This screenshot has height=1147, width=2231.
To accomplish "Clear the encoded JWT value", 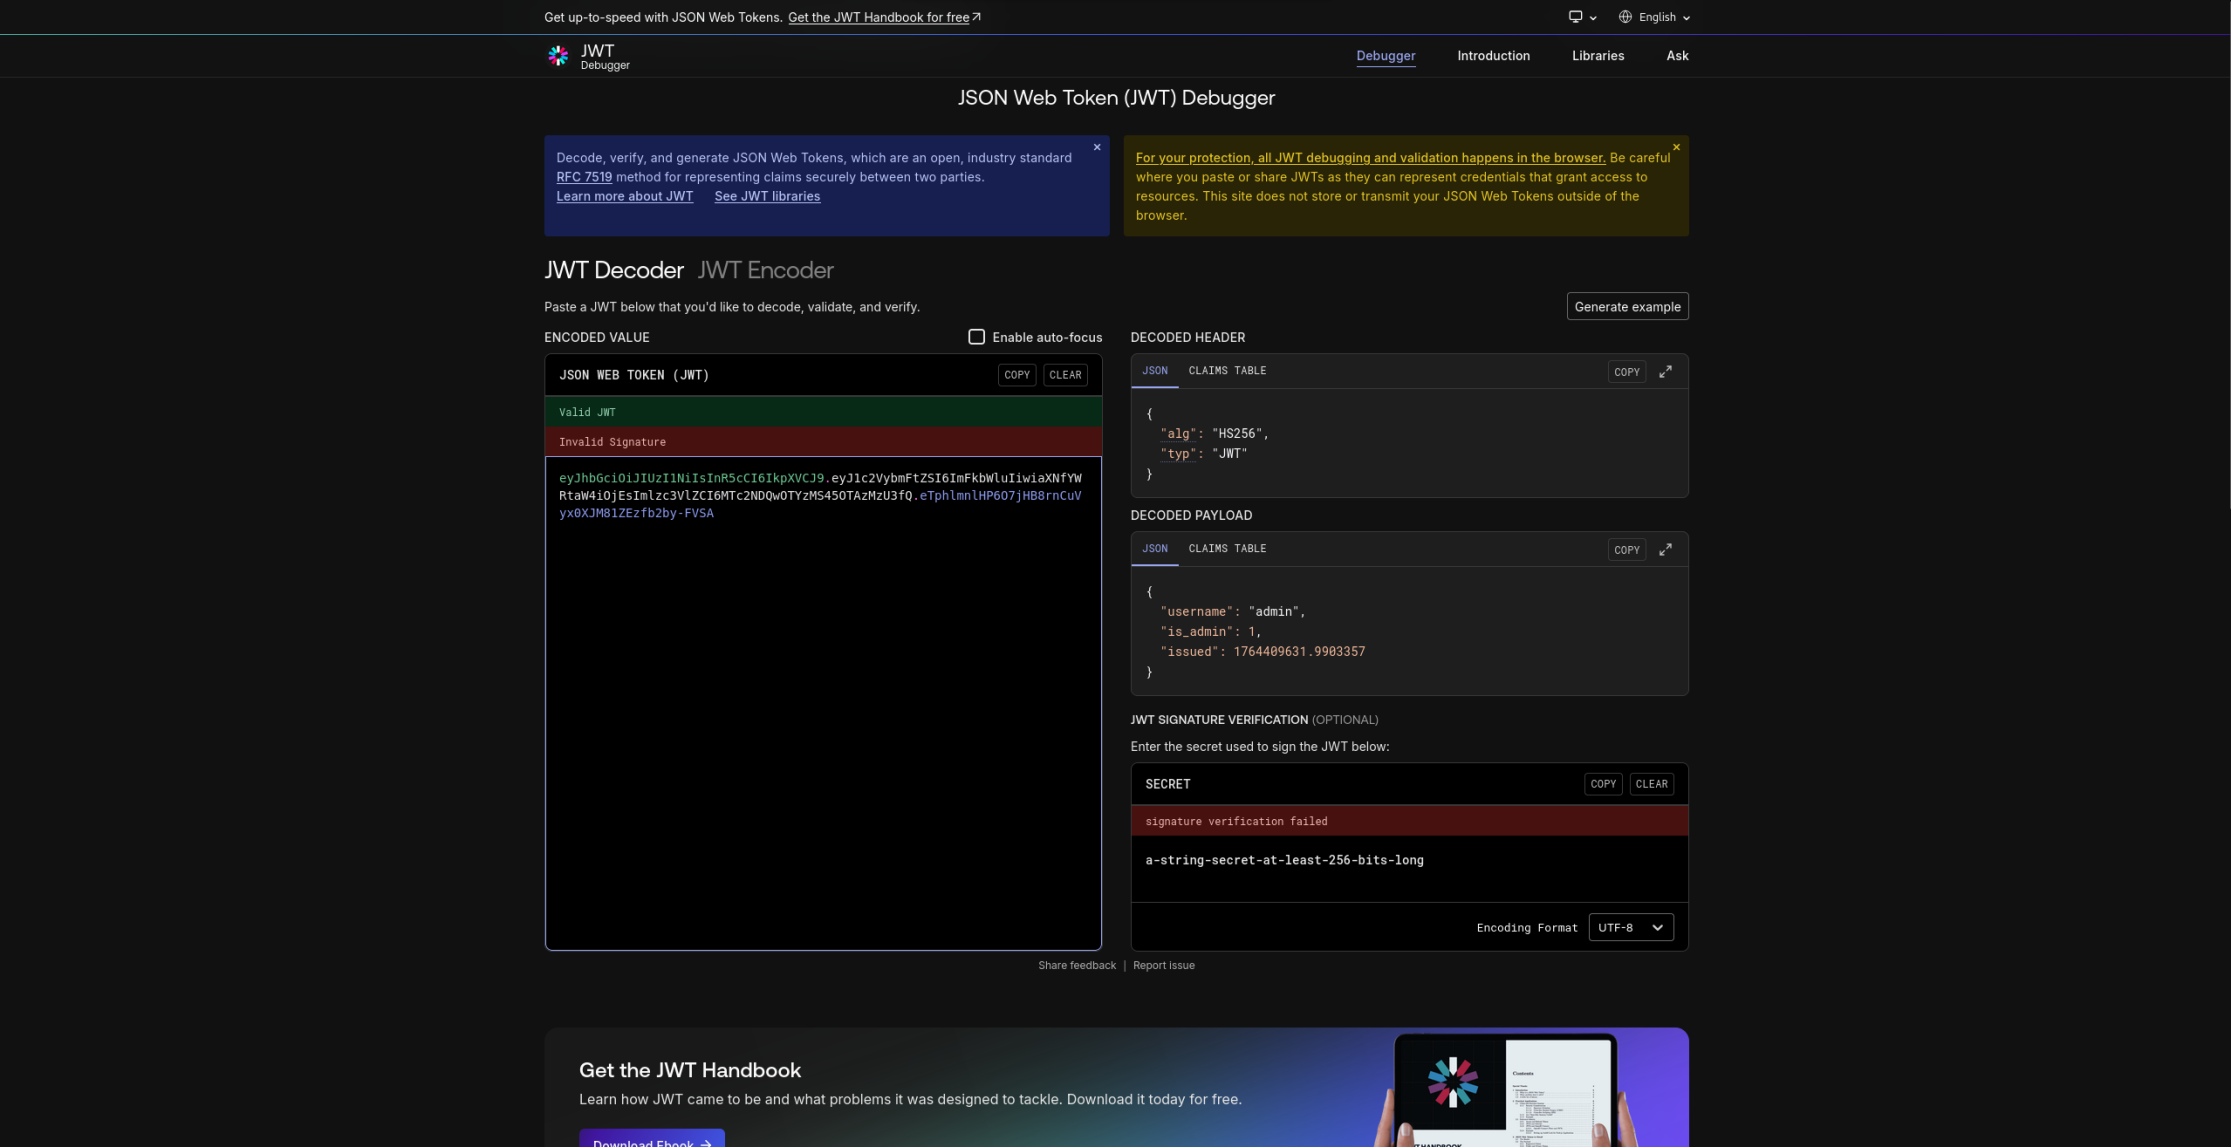I will click(x=1065, y=375).
